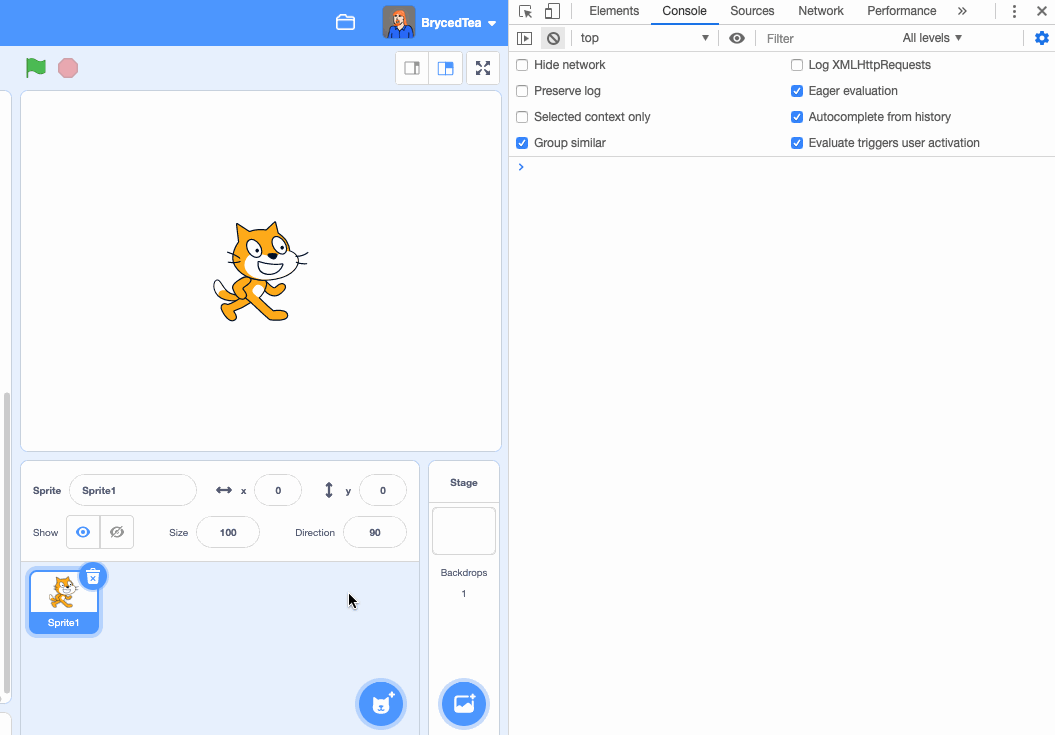Image resolution: width=1055 pixels, height=735 pixels.
Task: Open the My Stuff folder icon
Action: point(345,22)
